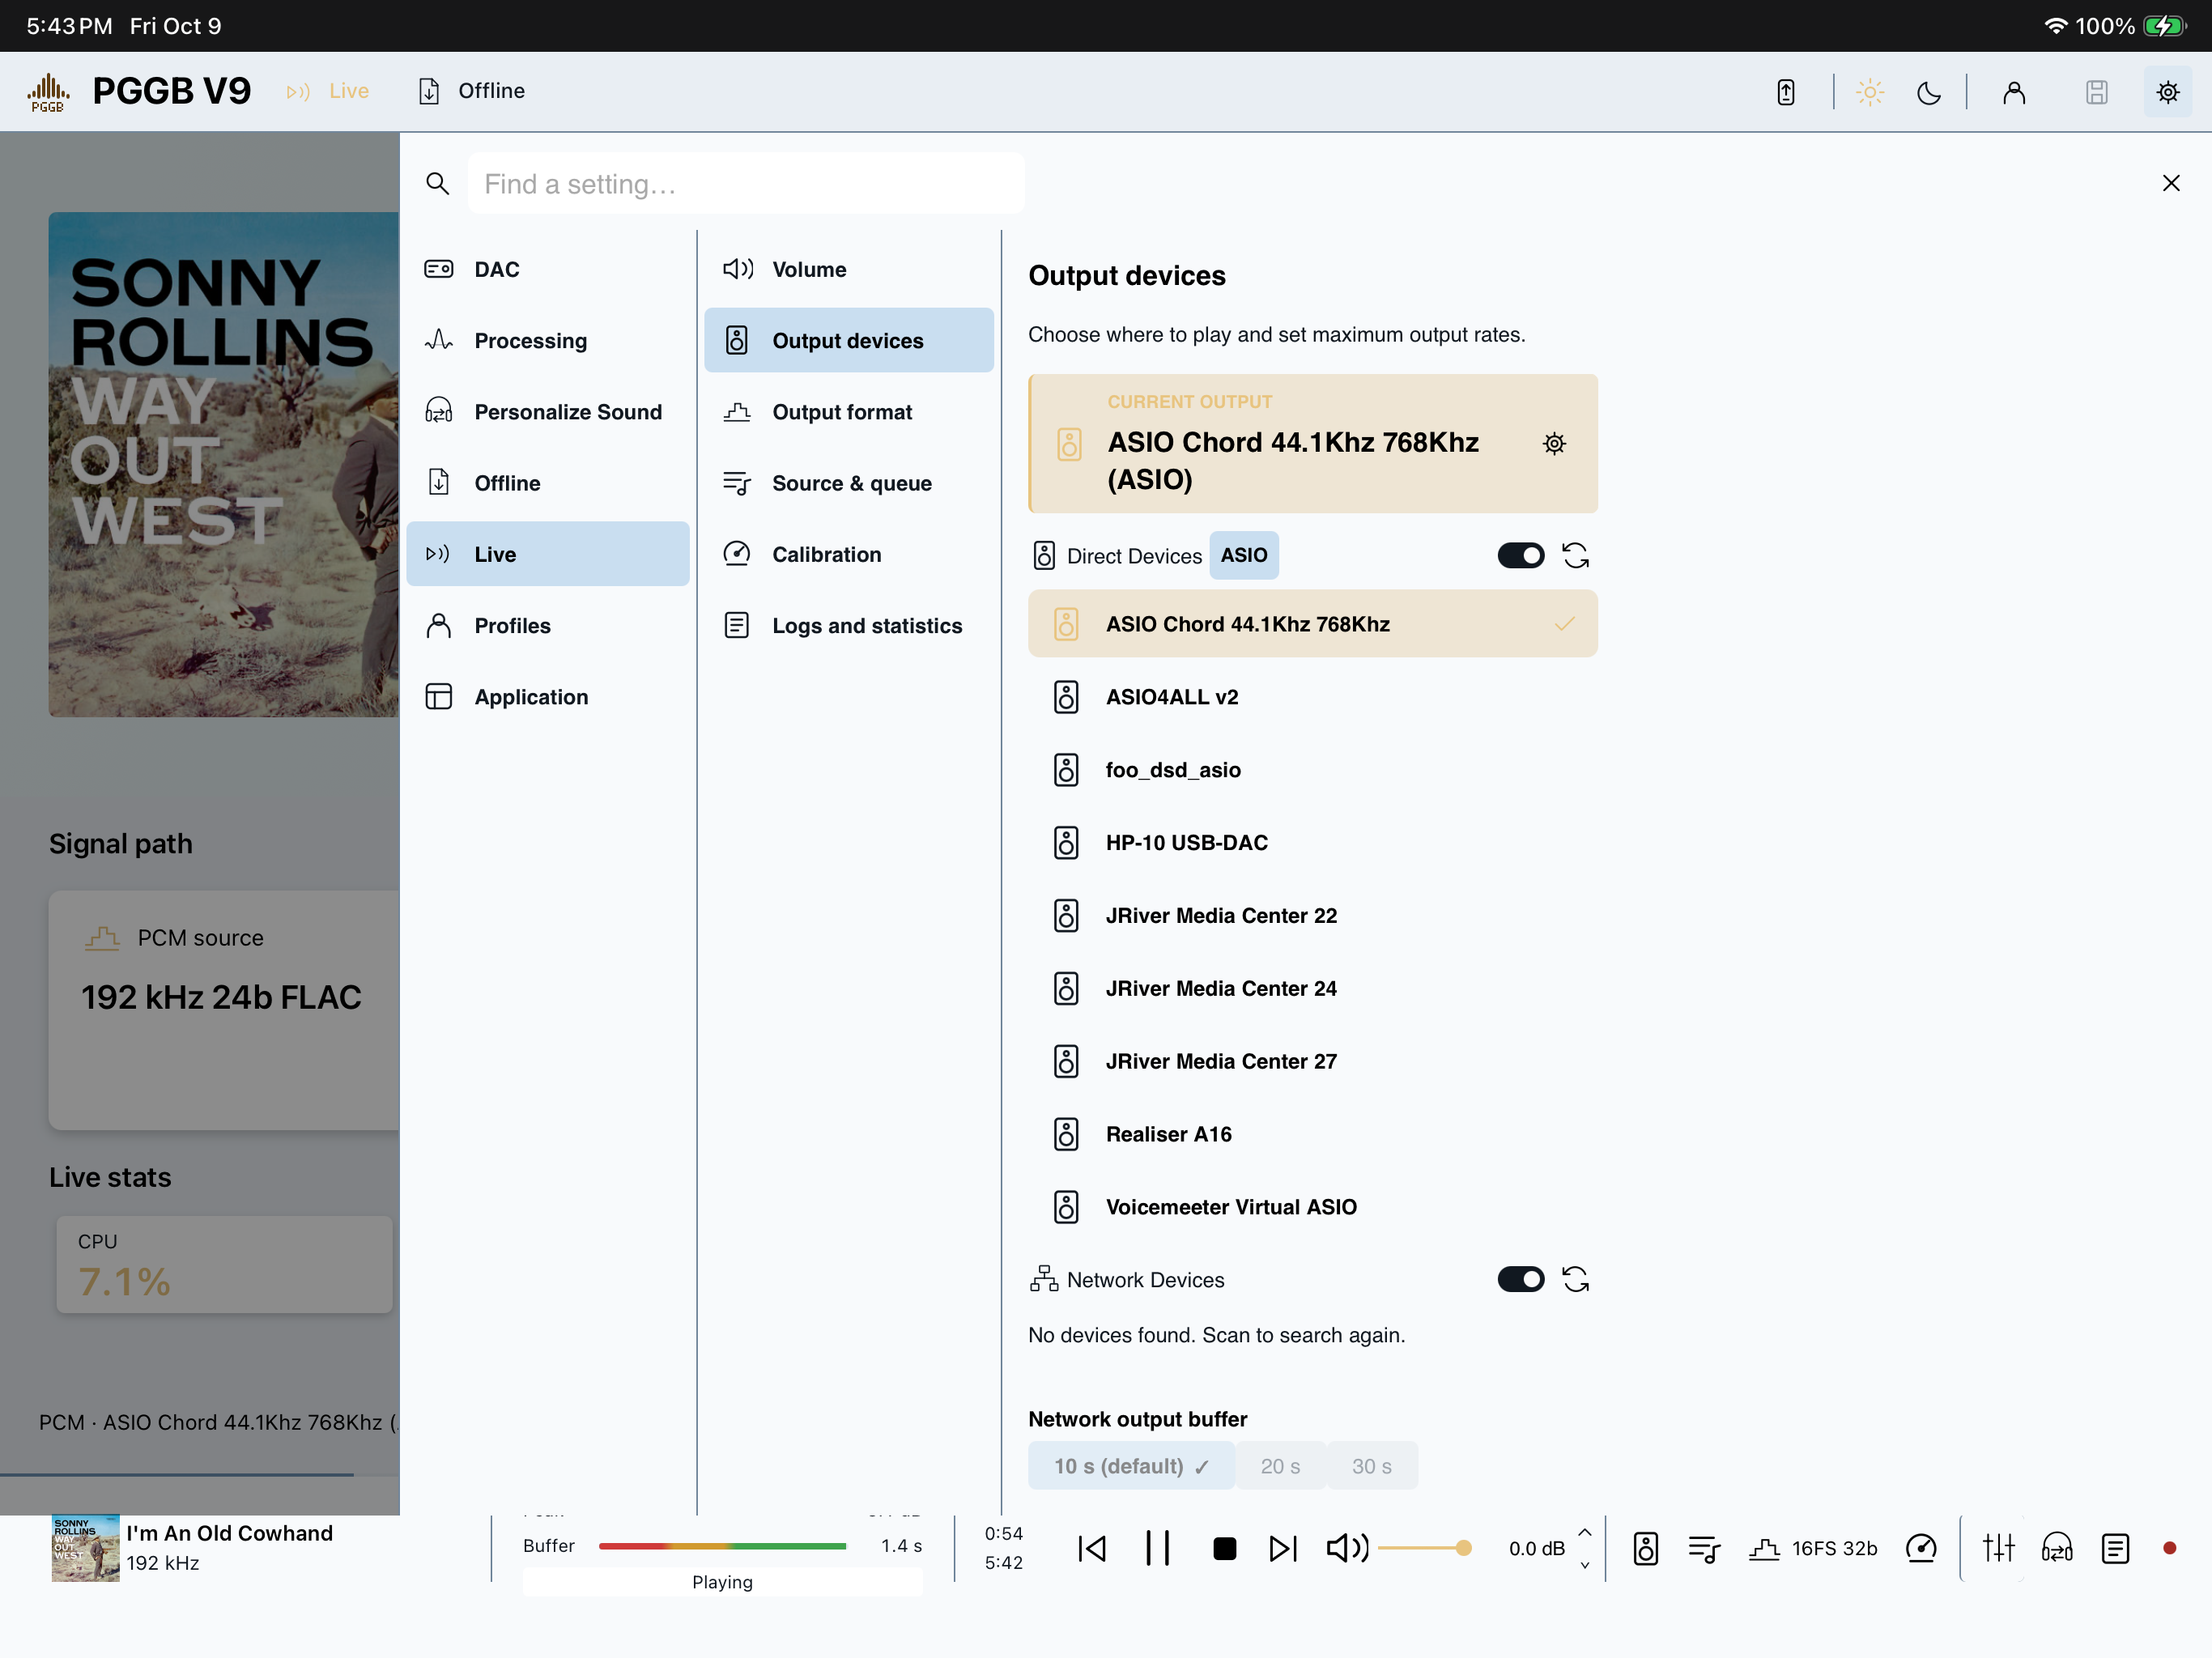
Task: Click the settings gear in the header
Action: point(2168,92)
